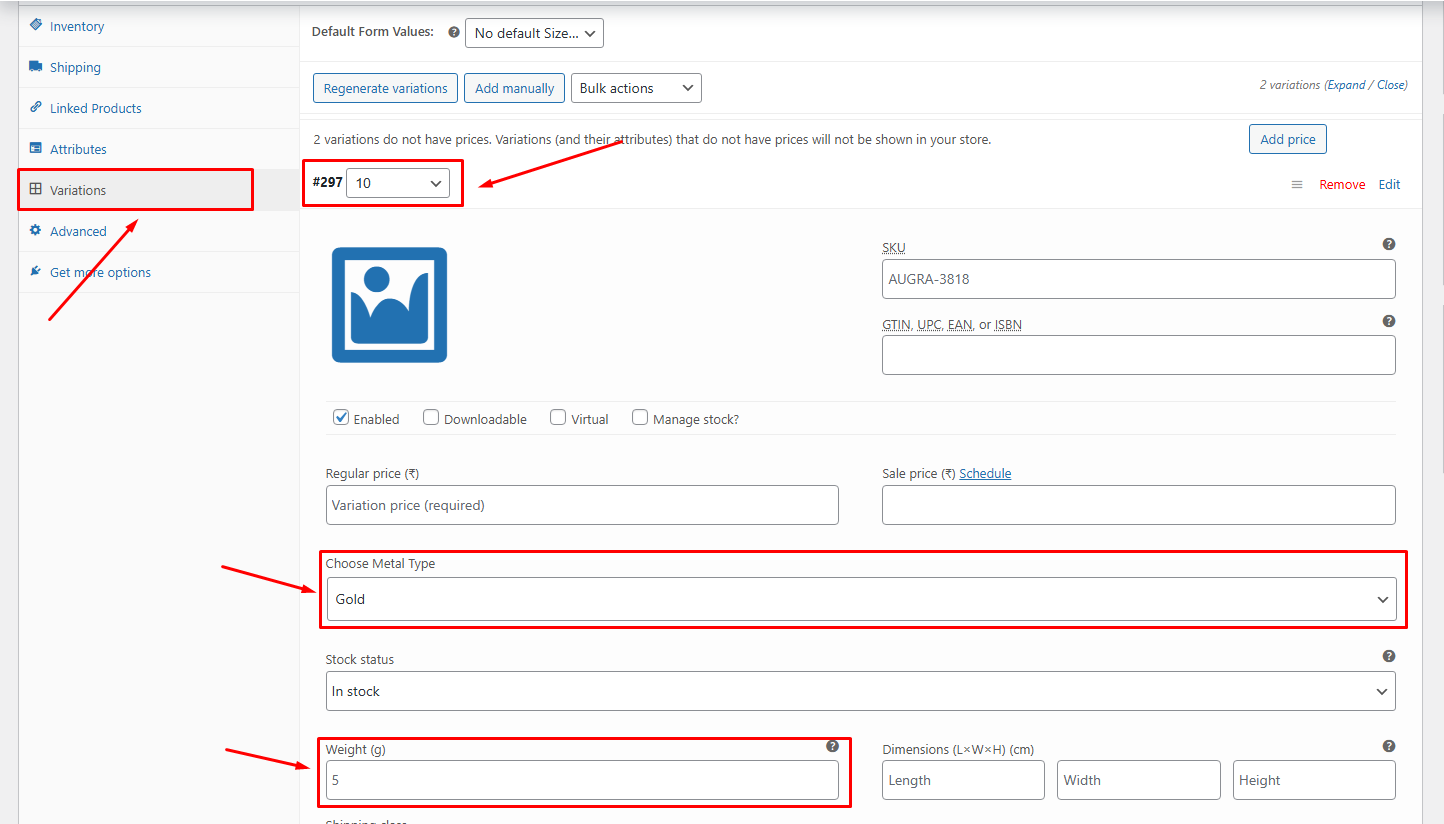Click the red Remove link
Viewport: 1444px width, 824px height.
pyautogui.click(x=1342, y=185)
